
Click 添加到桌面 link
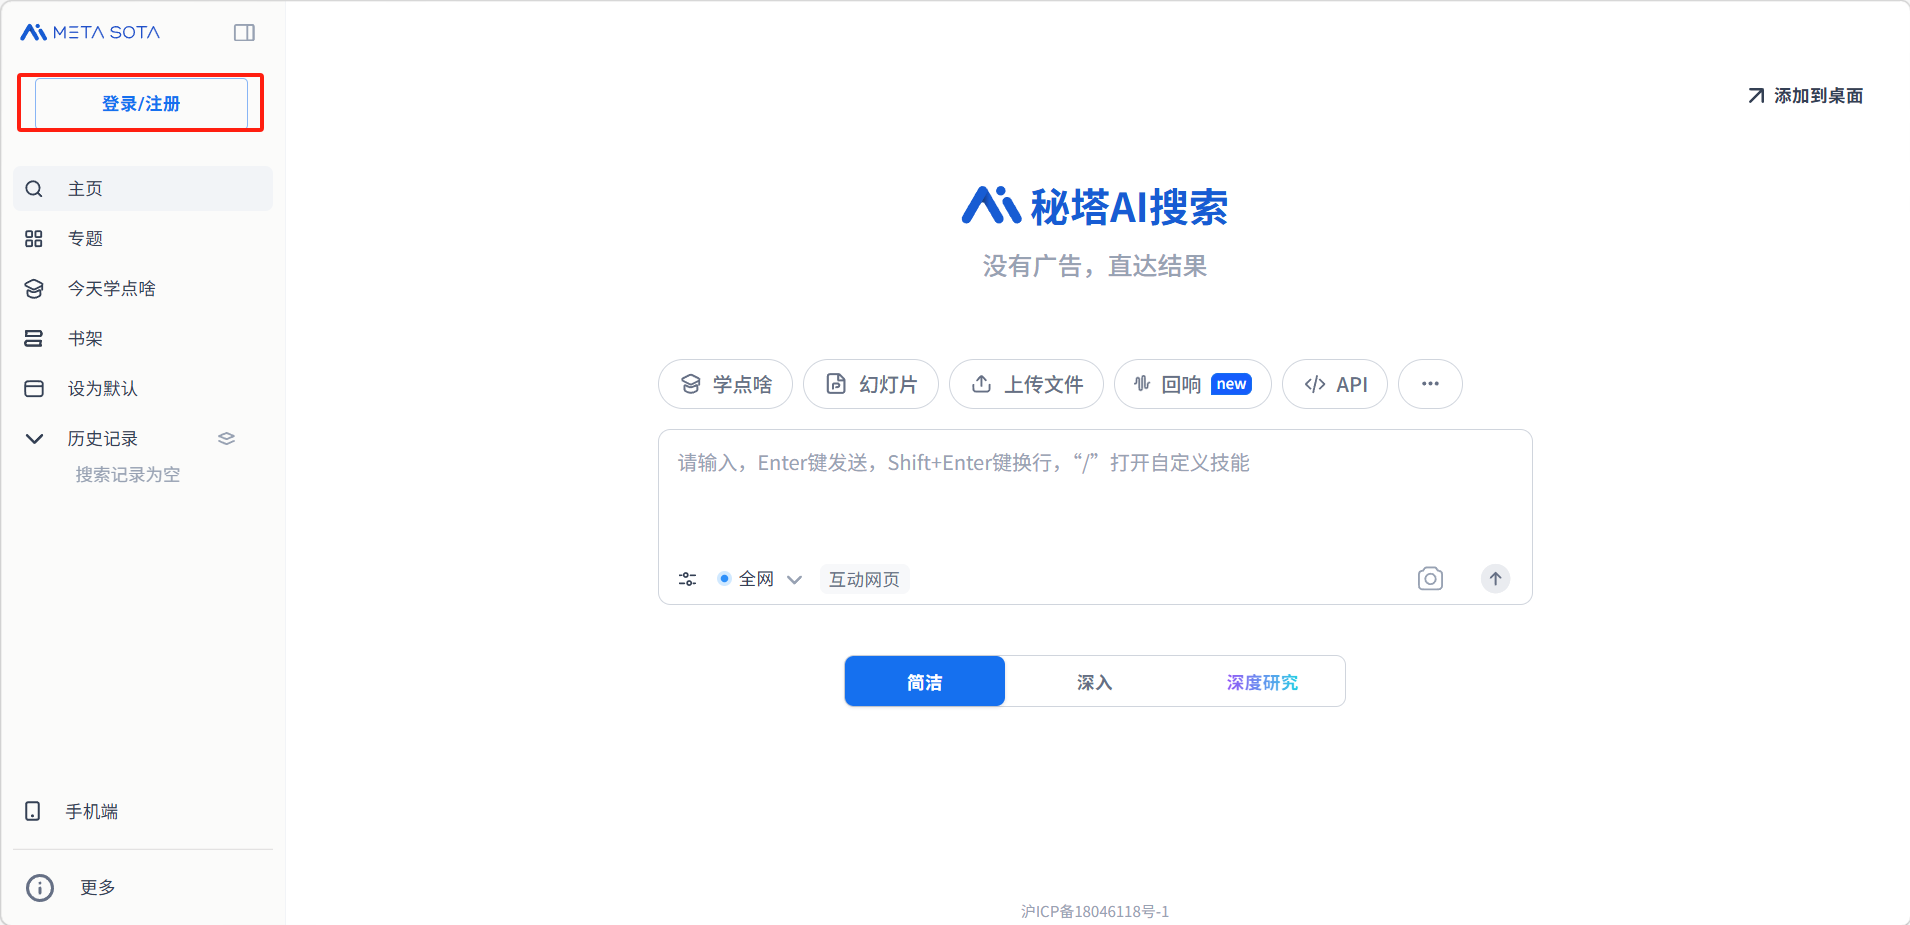[1806, 96]
